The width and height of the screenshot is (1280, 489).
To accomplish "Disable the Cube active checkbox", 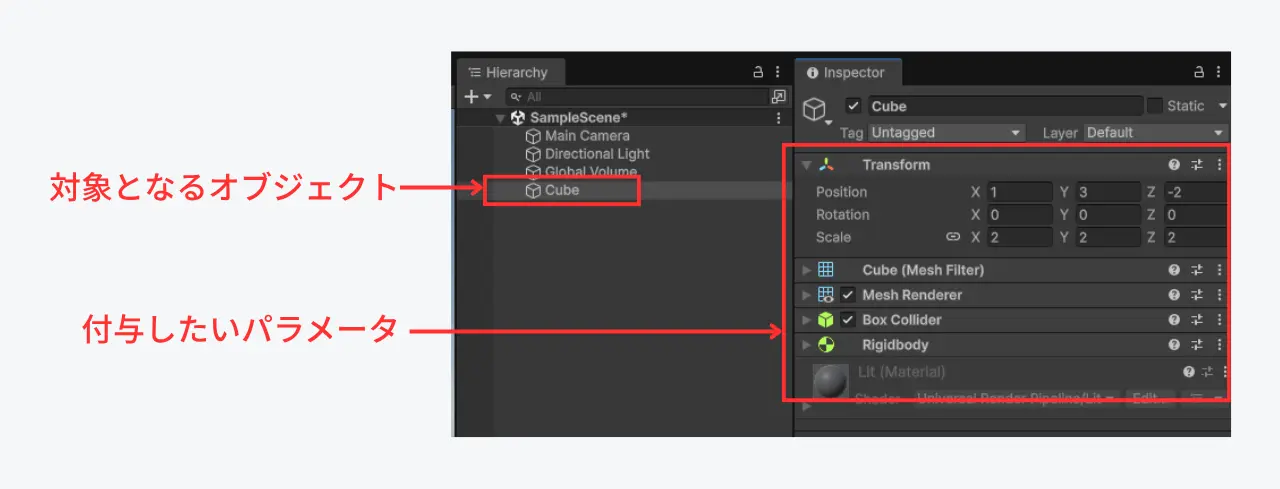I will coord(853,106).
